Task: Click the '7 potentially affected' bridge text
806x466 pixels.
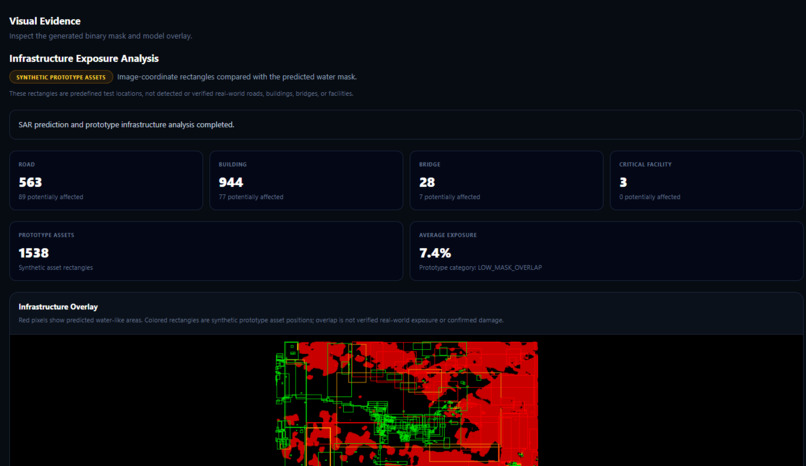Action: pyautogui.click(x=449, y=197)
